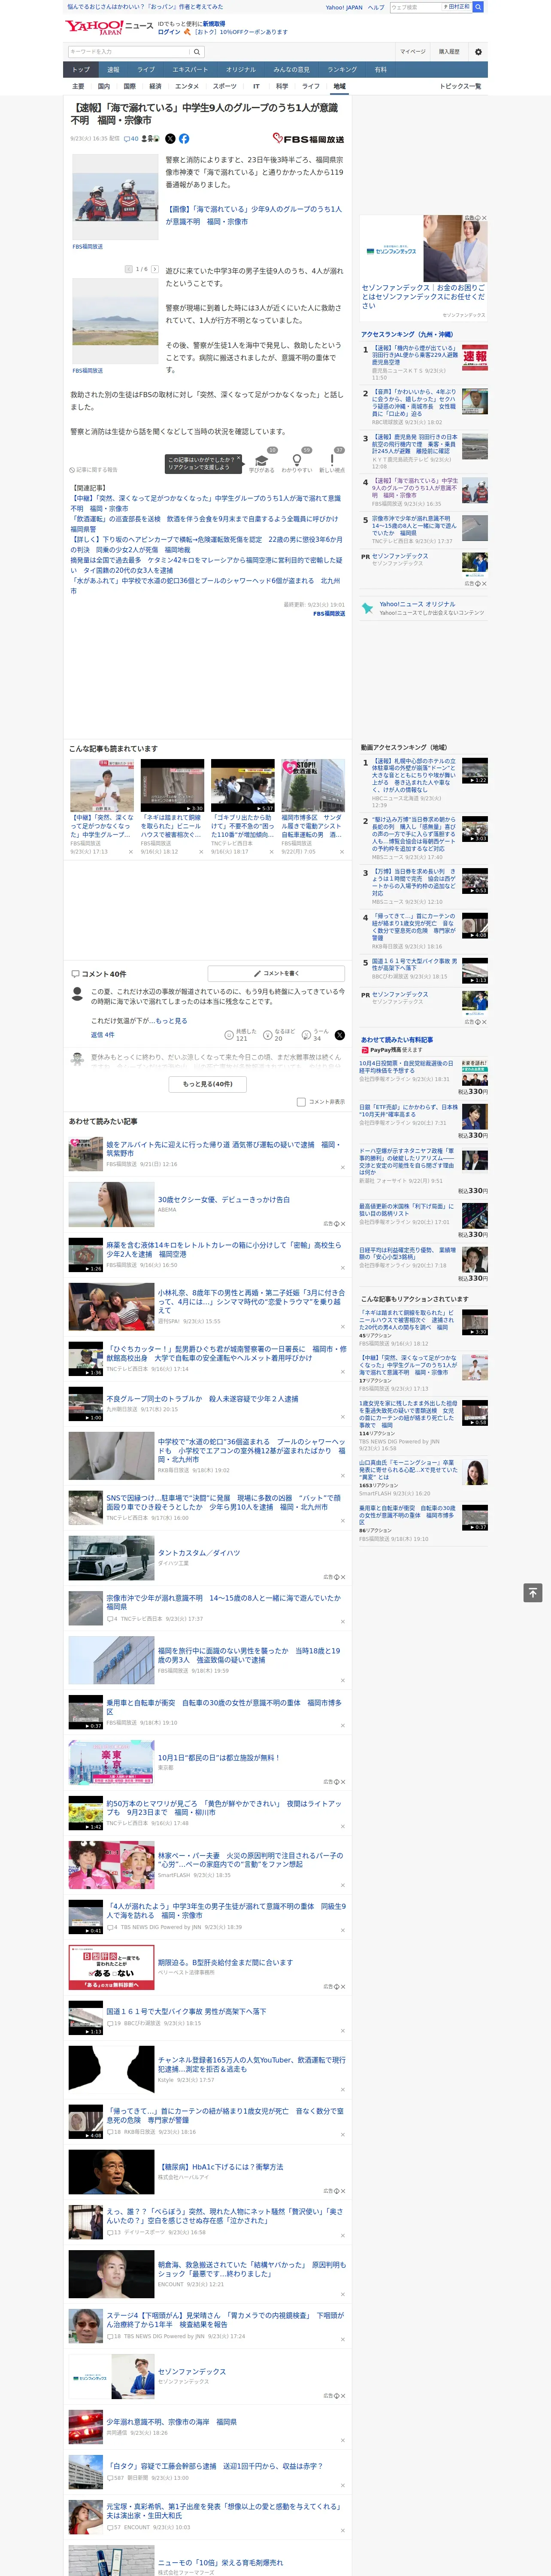Expand replies 返信 4件

(103, 1035)
